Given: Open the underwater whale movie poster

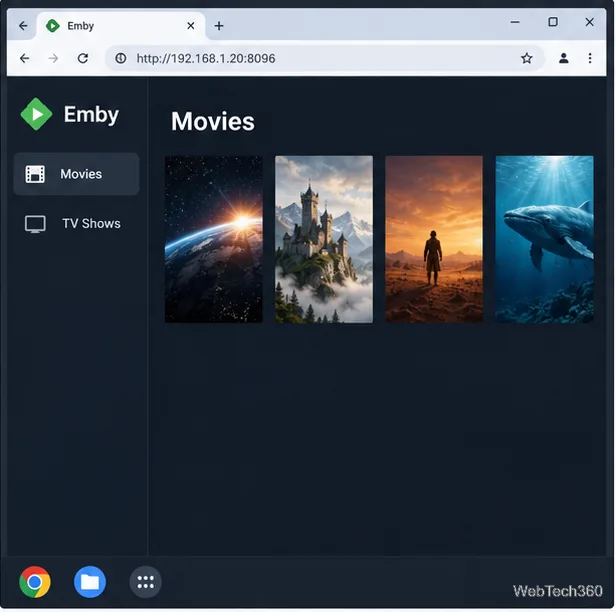Looking at the screenshot, I should coord(544,239).
